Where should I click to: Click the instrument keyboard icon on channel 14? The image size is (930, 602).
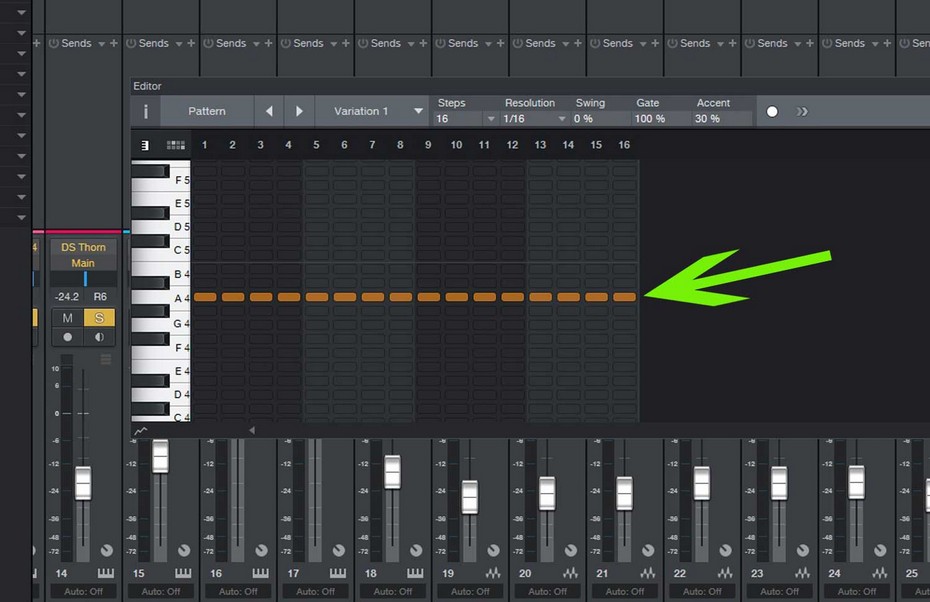[106, 573]
